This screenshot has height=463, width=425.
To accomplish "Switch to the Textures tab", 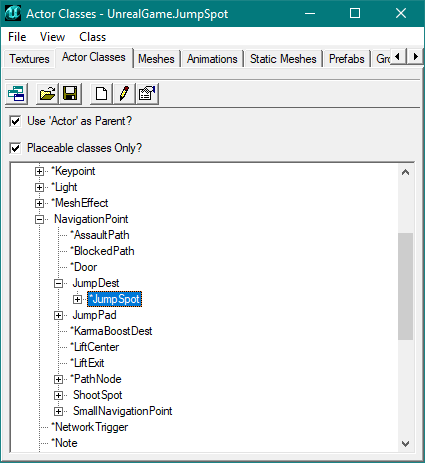I will click(29, 59).
